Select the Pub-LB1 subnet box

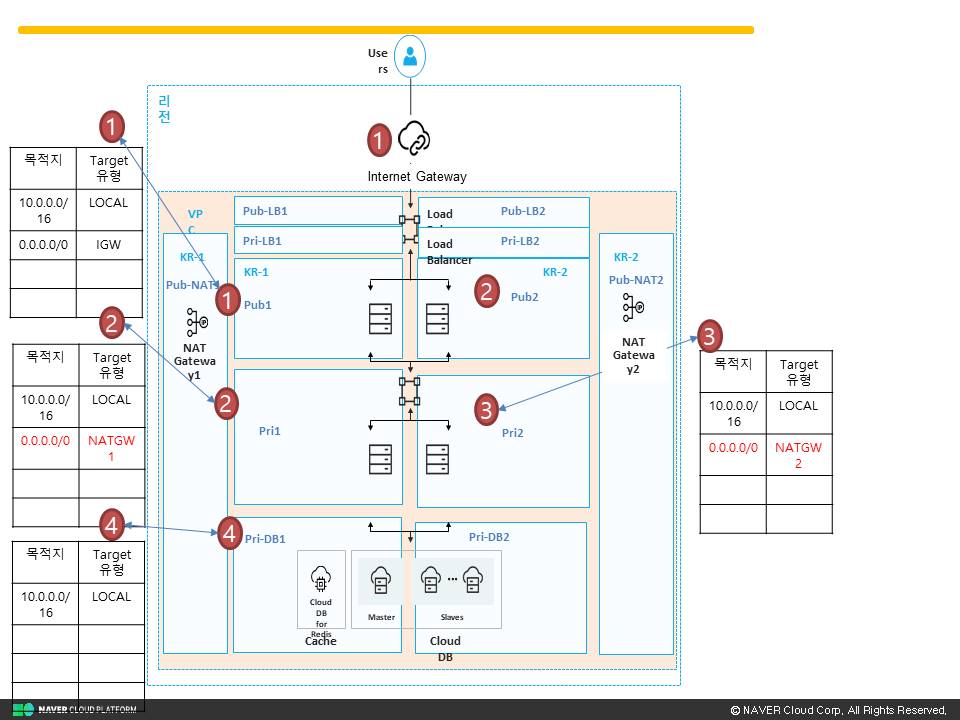point(318,211)
